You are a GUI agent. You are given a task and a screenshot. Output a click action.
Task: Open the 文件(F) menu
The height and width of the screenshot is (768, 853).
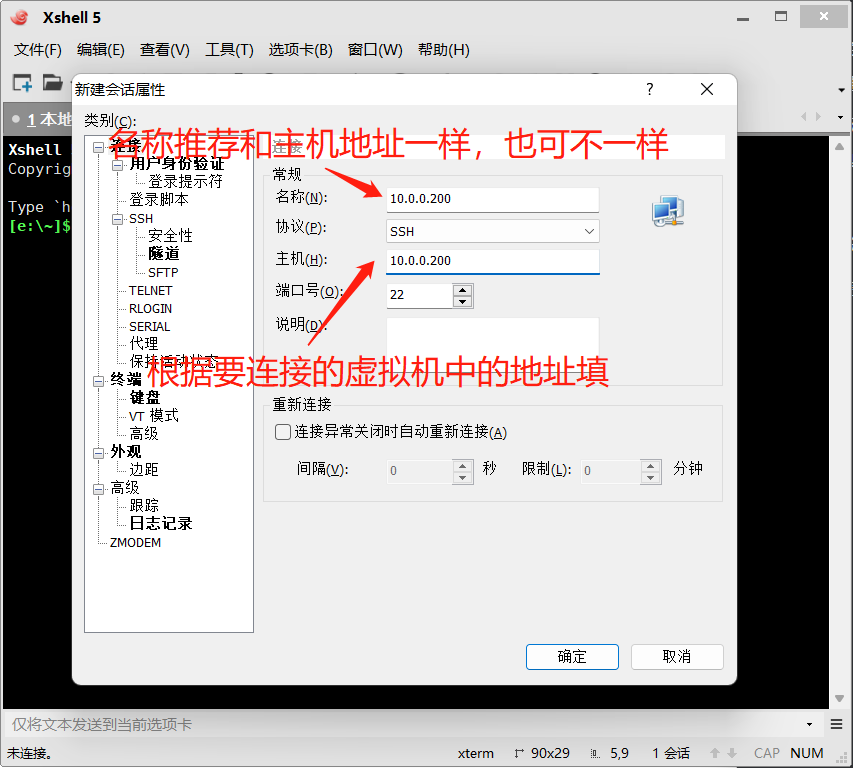click(38, 50)
